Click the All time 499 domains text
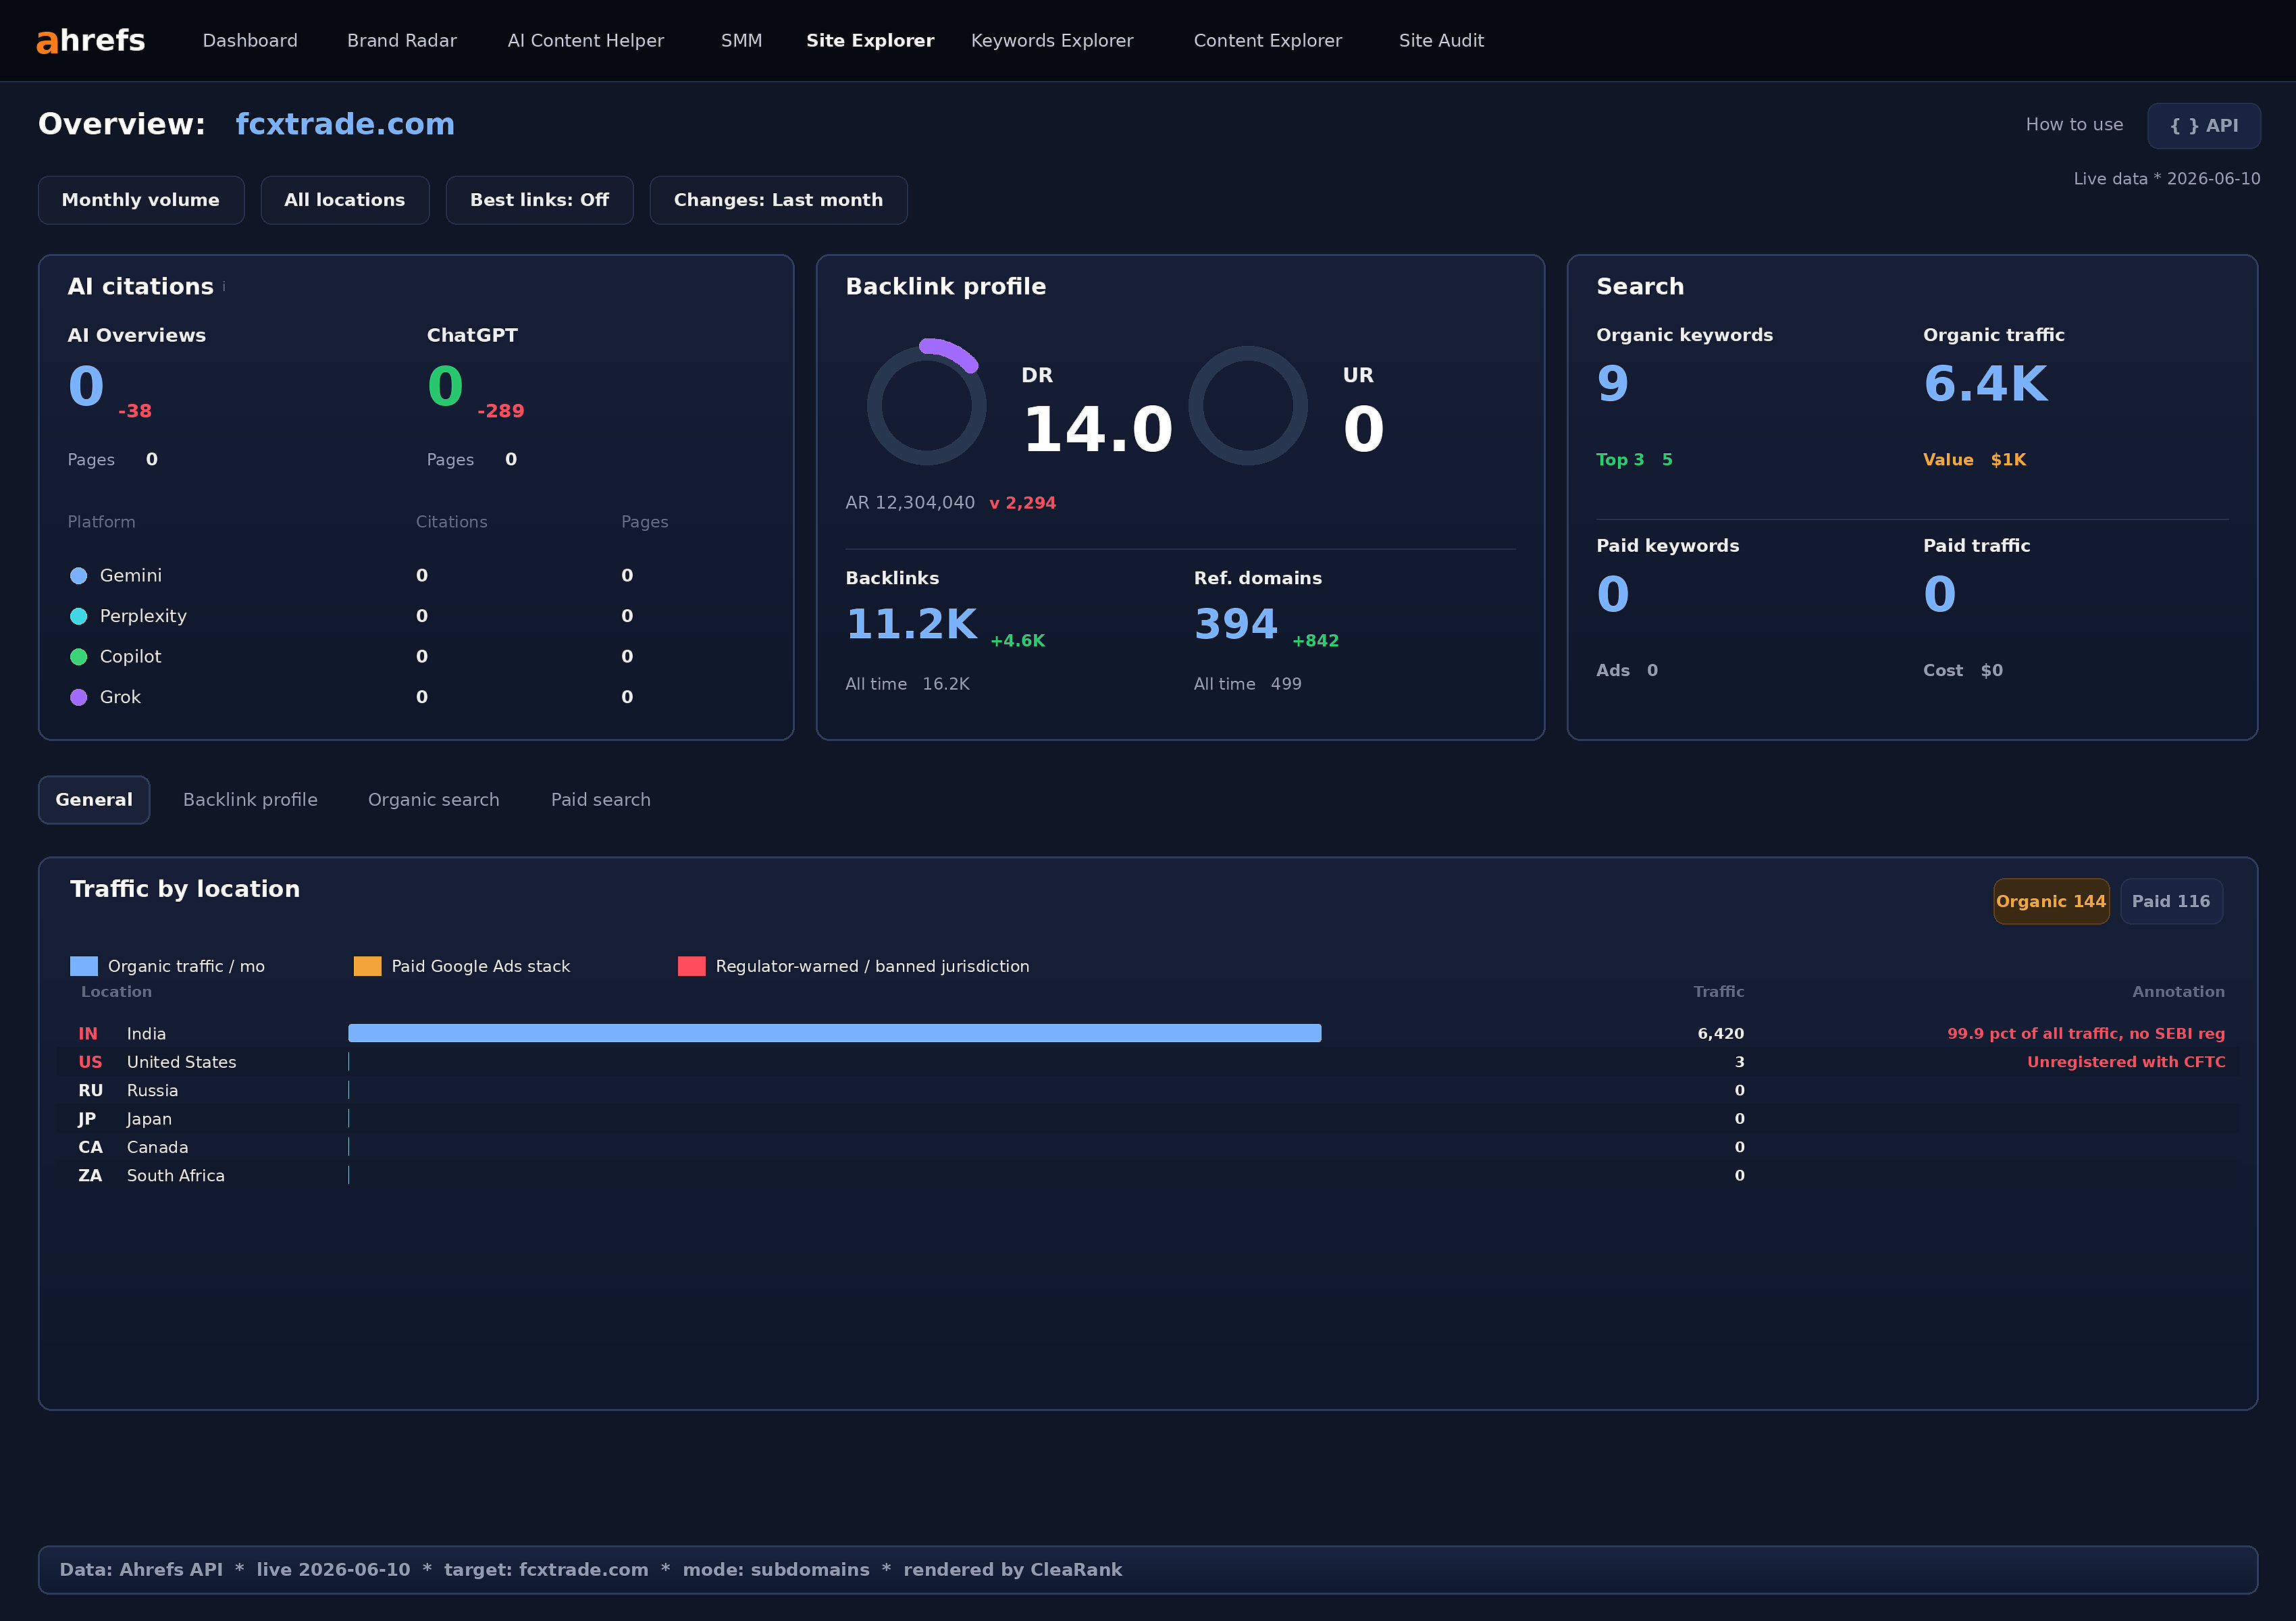The width and height of the screenshot is (2296, 1621). click(1247, 684)
